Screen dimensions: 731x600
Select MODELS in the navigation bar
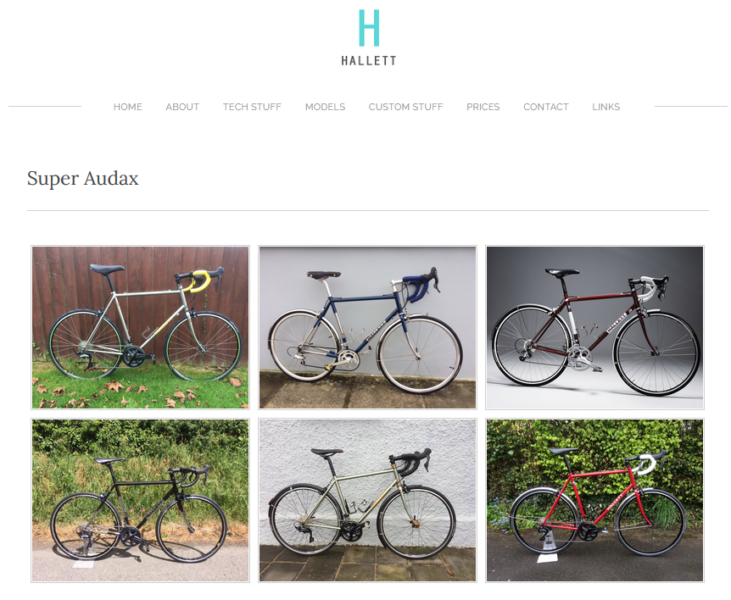325,107
